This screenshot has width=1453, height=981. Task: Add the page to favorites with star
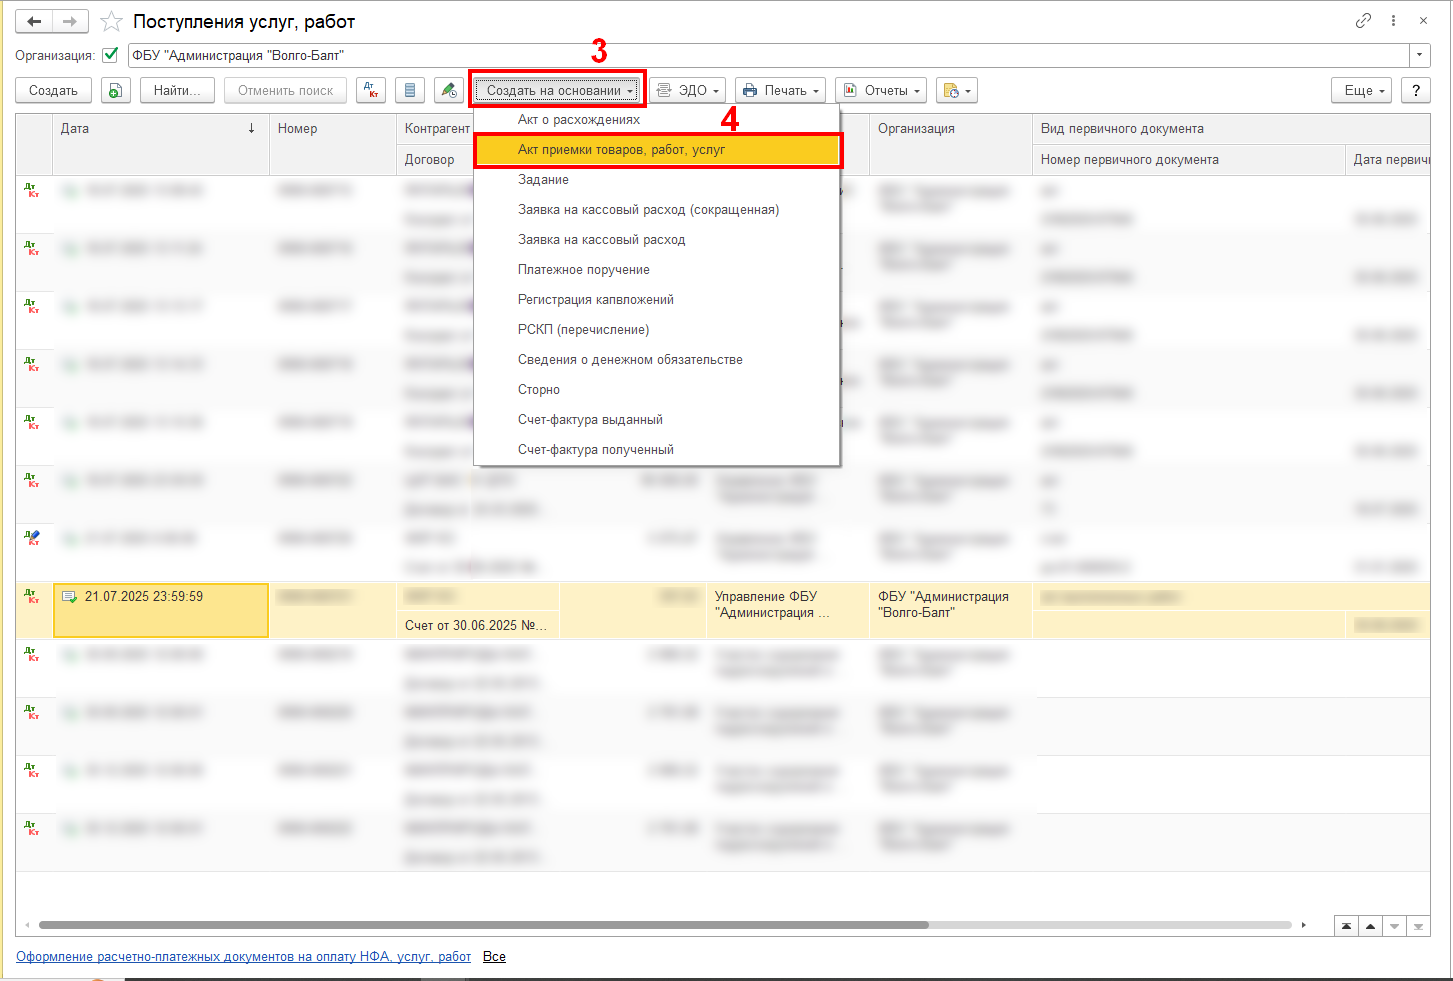112,21
